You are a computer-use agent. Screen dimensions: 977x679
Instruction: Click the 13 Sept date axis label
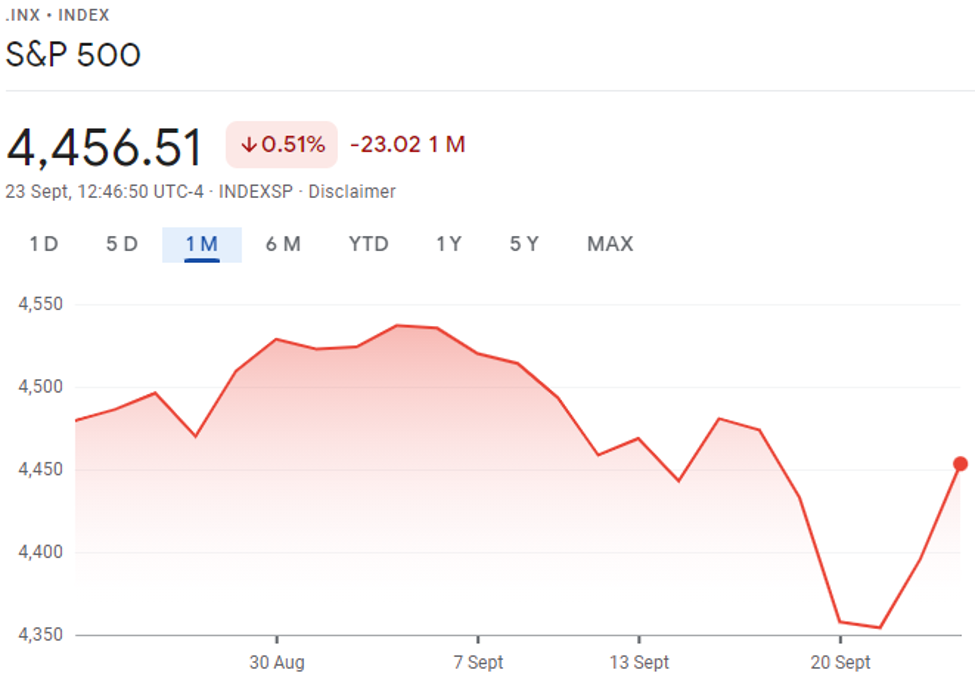pos(639,662)
